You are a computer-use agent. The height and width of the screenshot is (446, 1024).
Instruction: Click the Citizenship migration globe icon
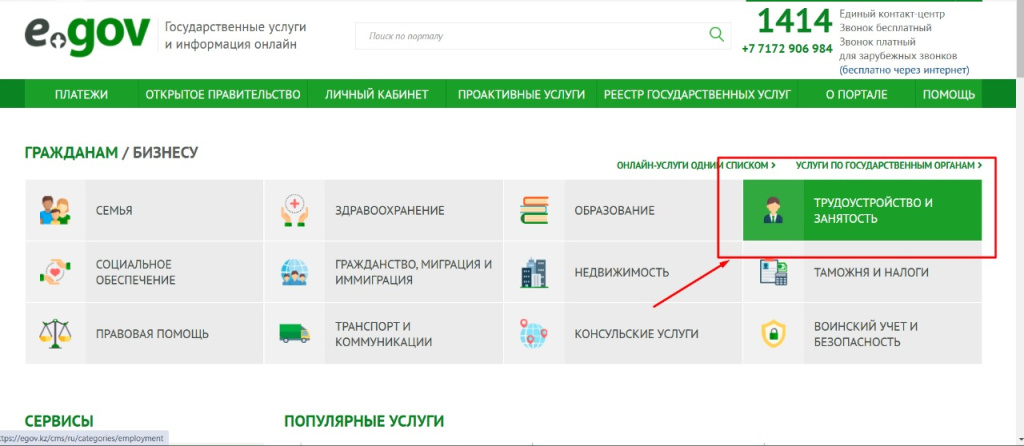click(x=295, y=272)
